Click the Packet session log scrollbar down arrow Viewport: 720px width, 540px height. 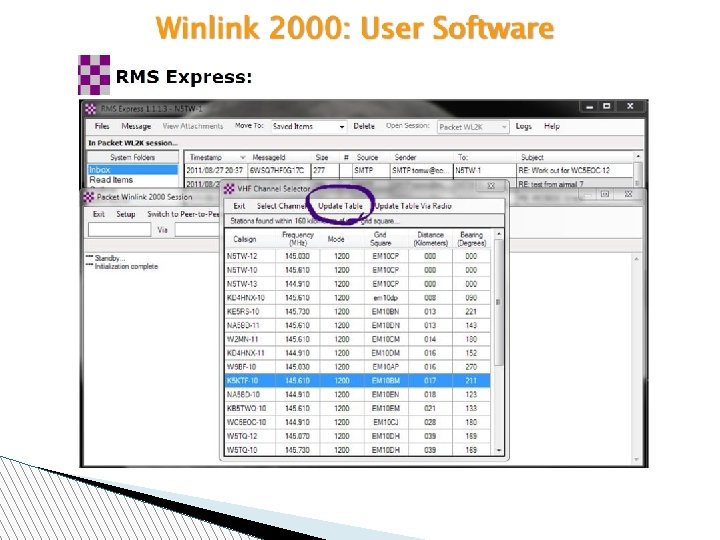point(636,459)
